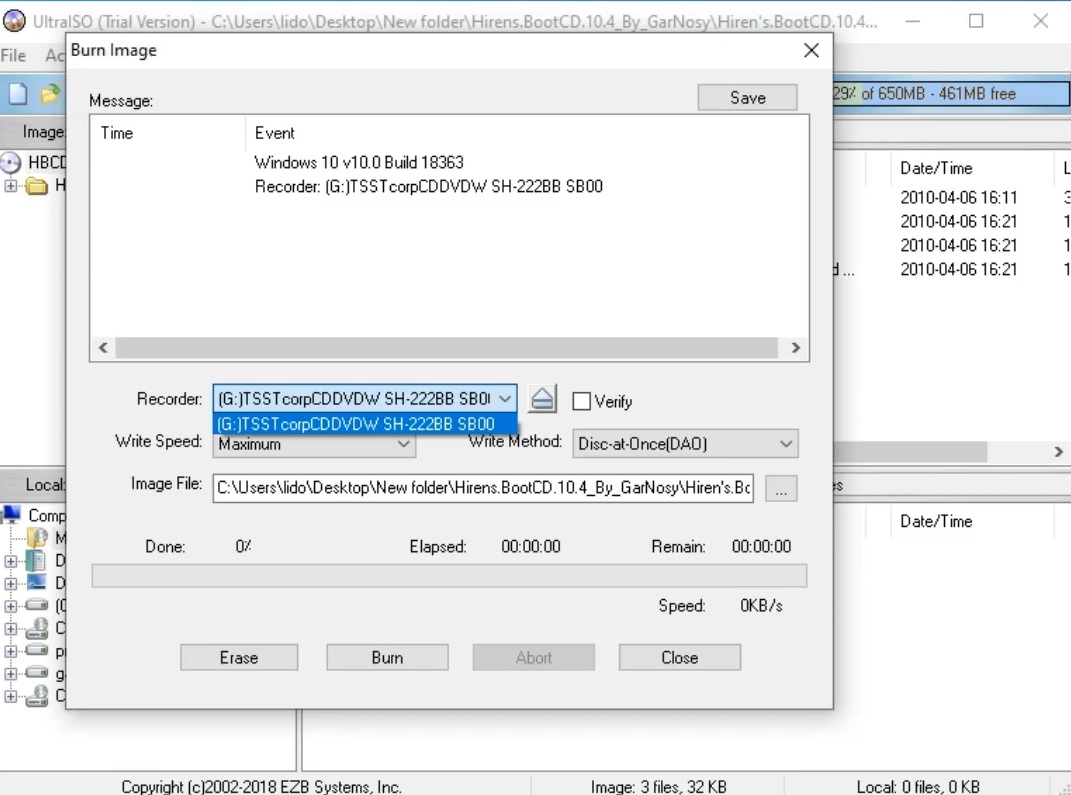Click the UltraISO app icon in title bar
1071x795 pixels.
[x=14, y=21]
